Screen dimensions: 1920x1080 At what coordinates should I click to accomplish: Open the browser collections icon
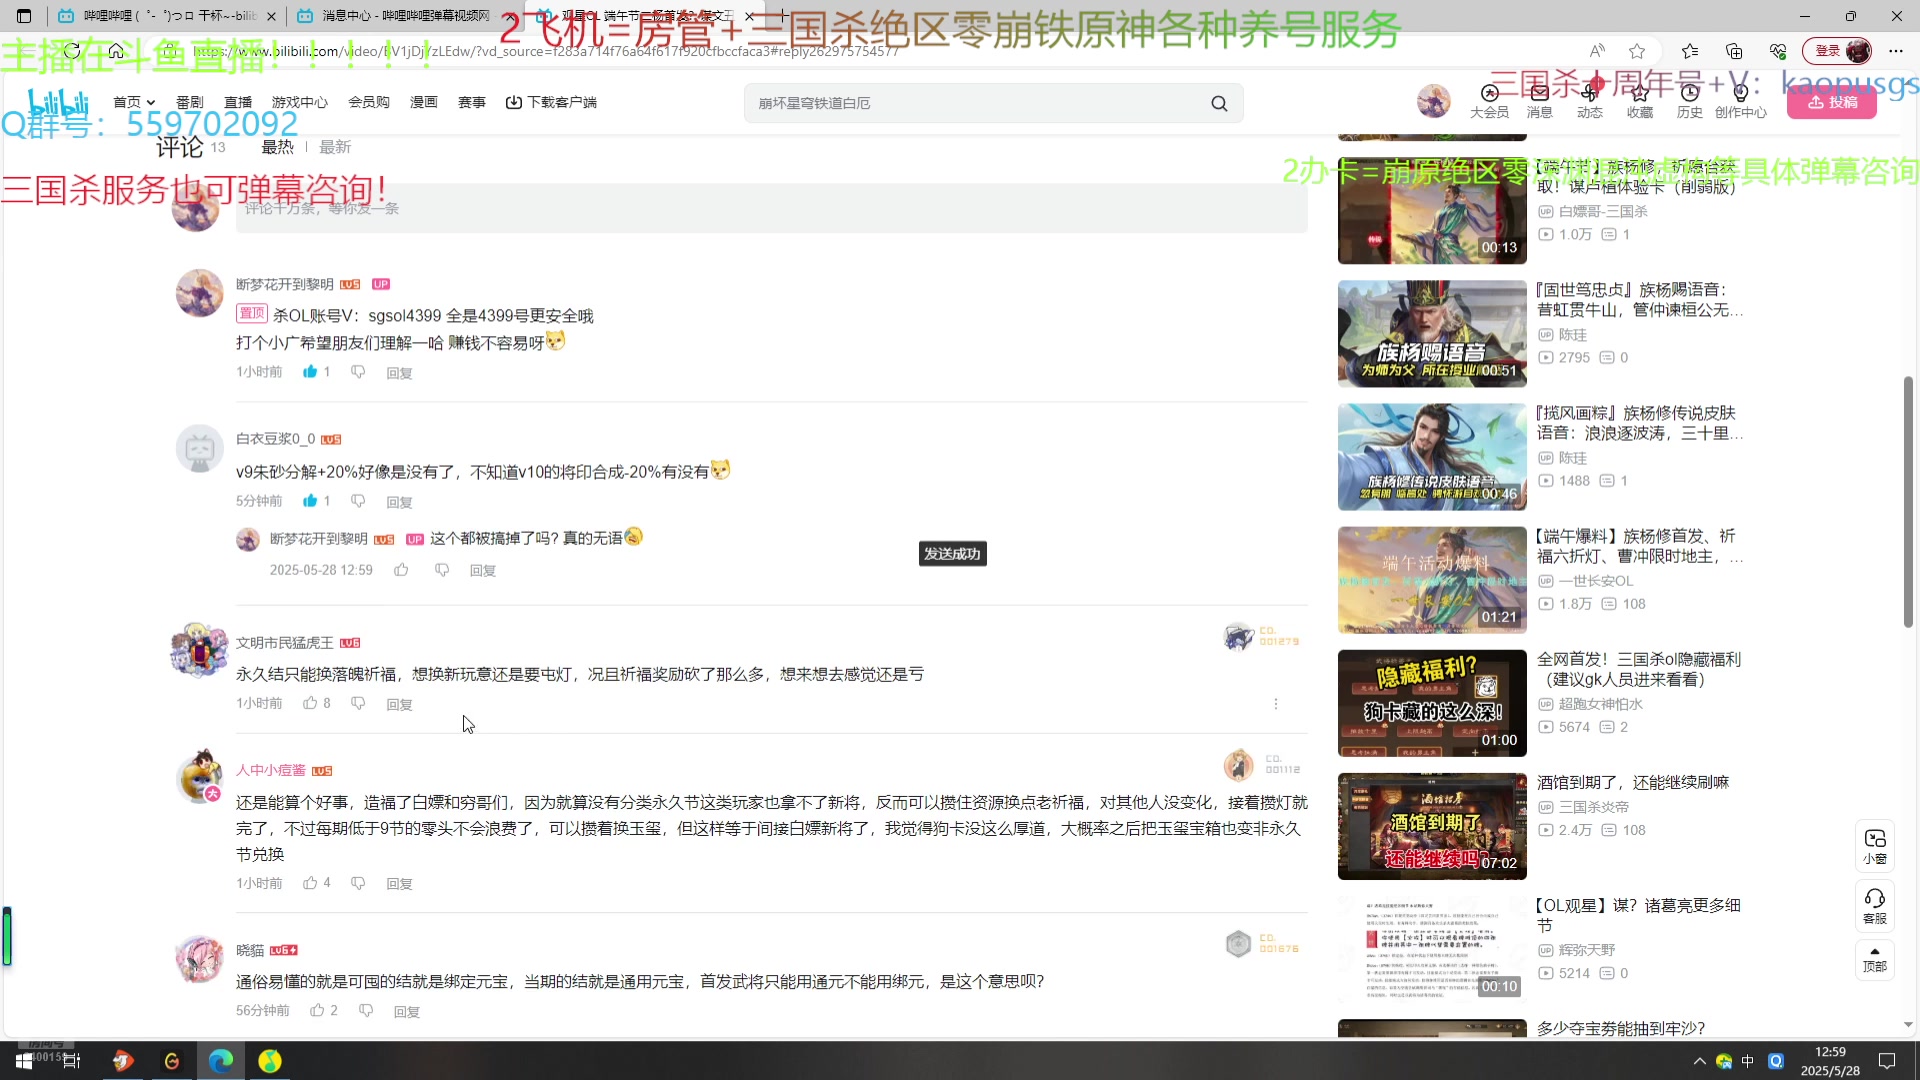1734,51
